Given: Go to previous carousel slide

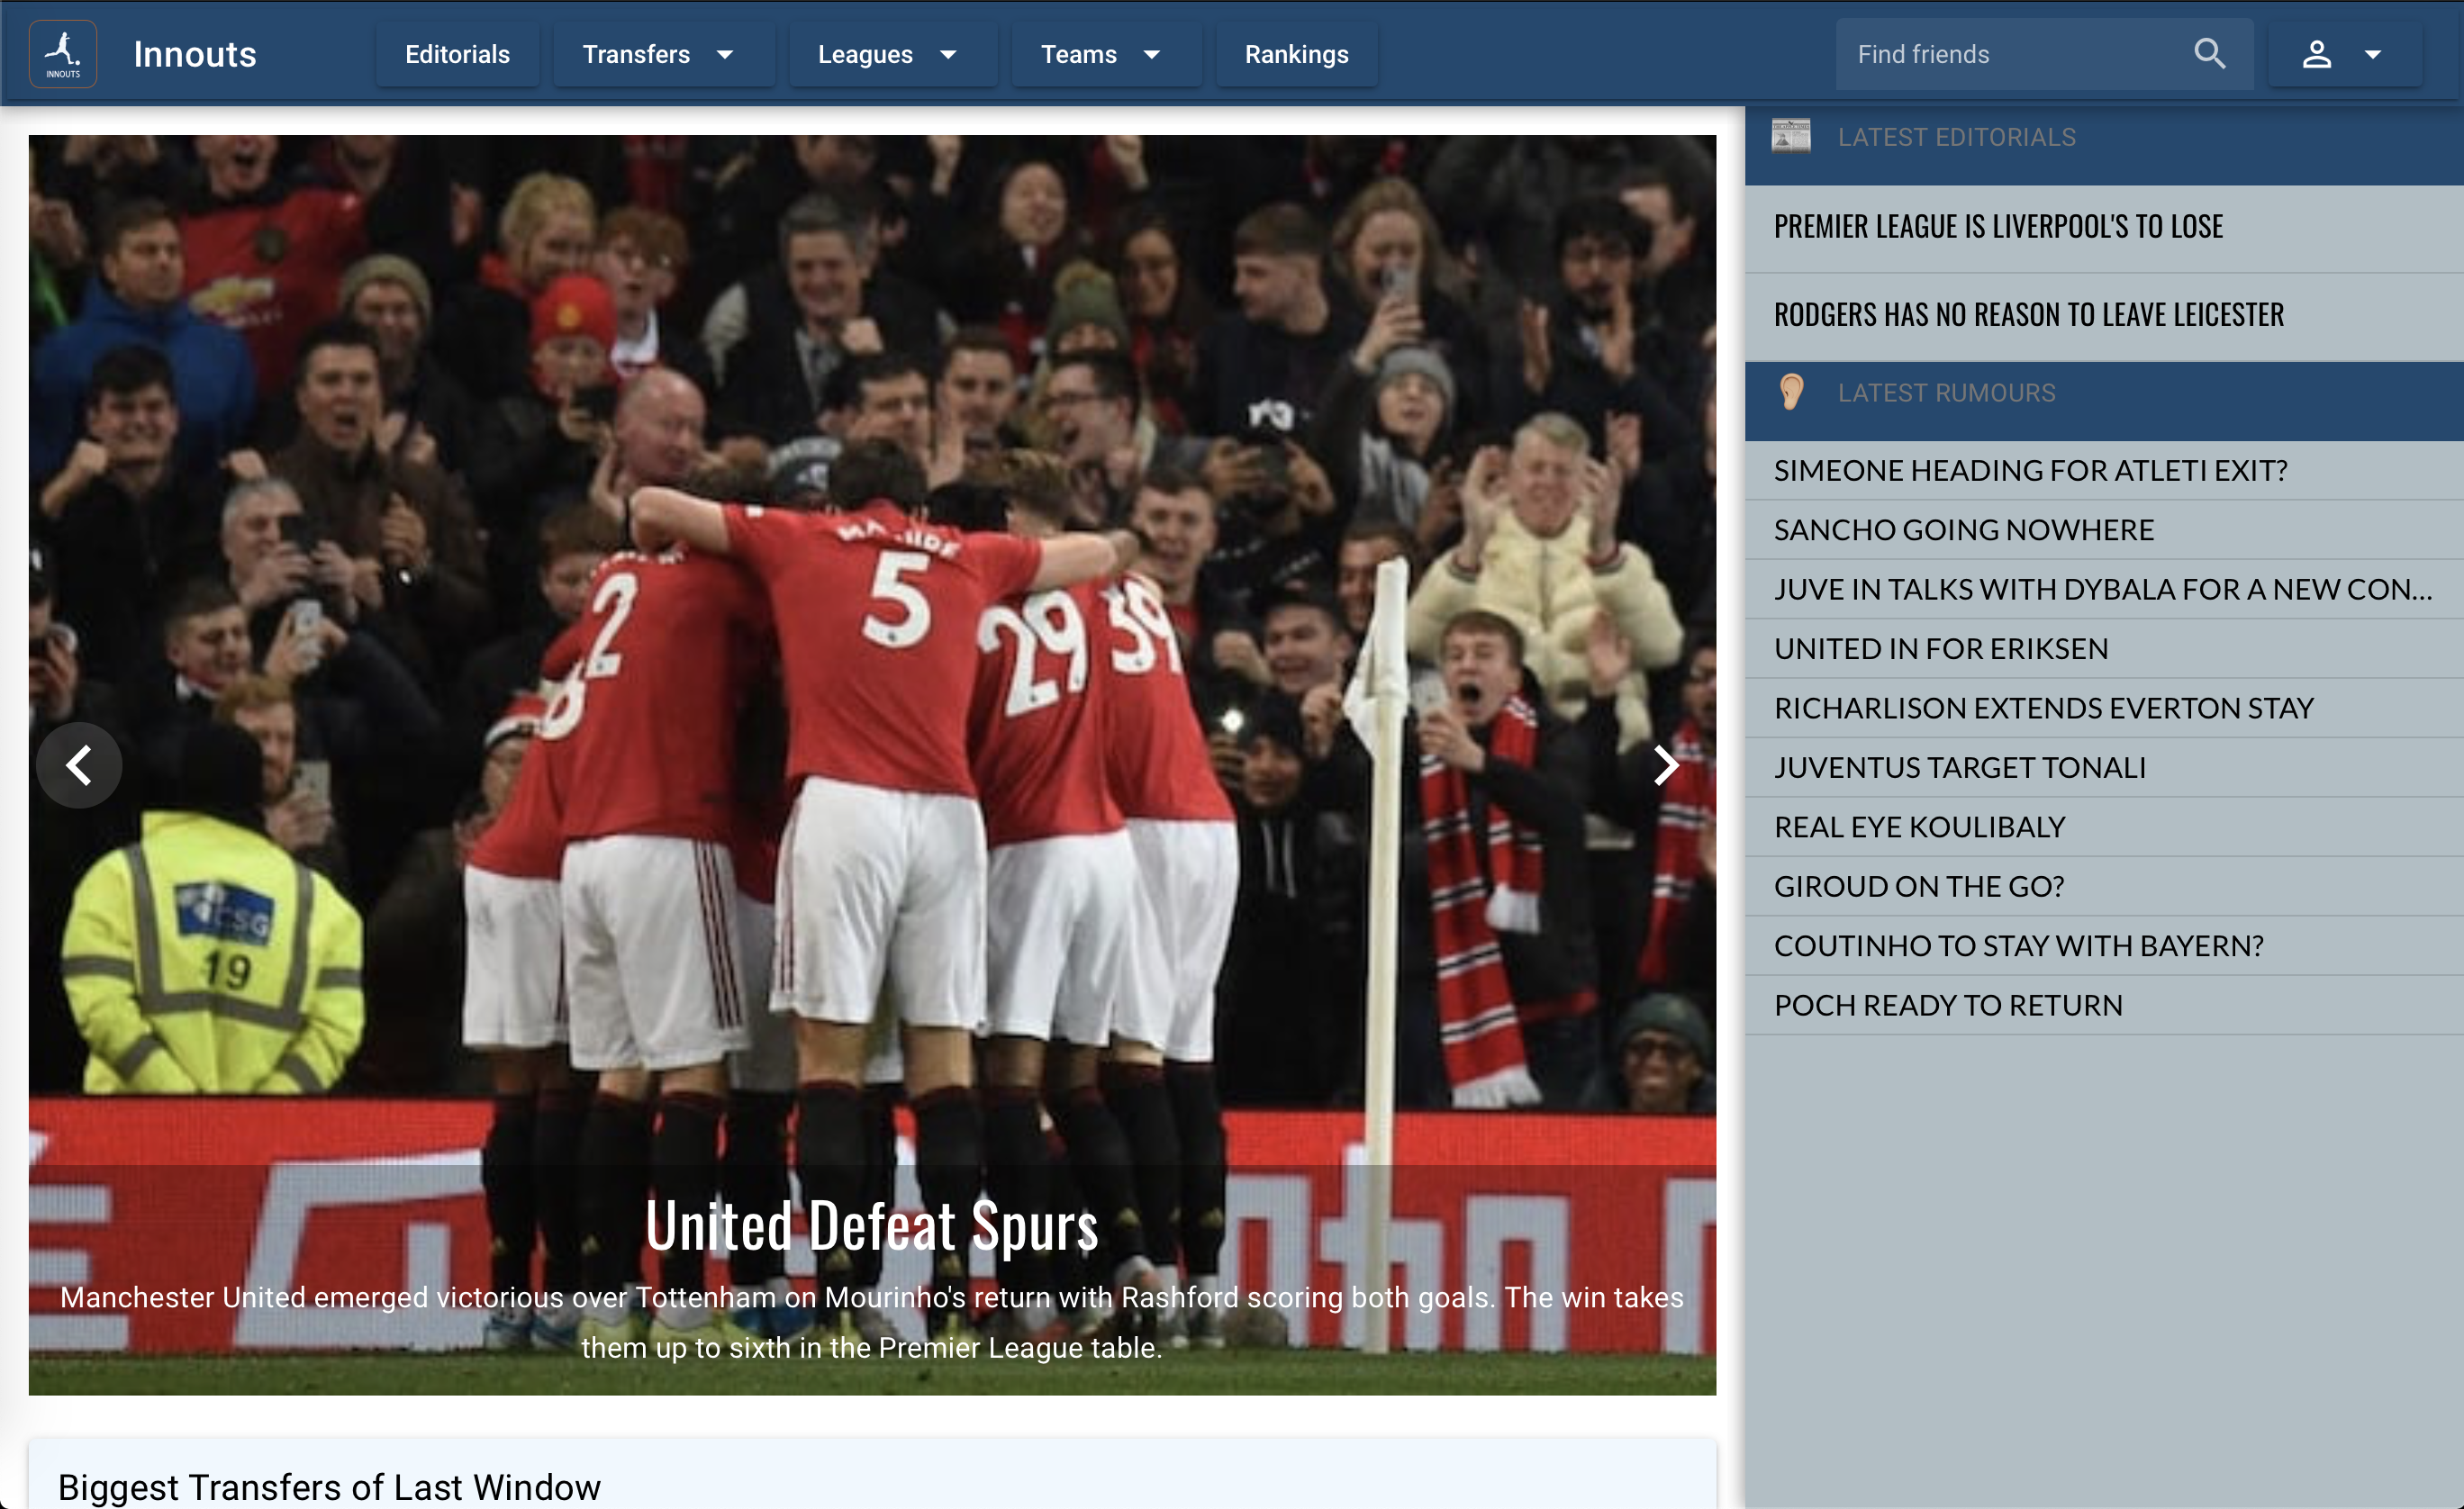Looking at the screenshot, I should (79, 765).
